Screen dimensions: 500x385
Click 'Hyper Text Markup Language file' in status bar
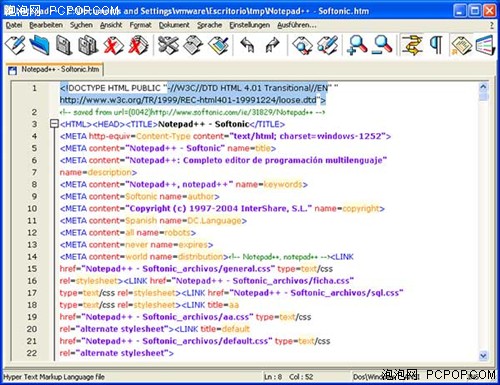pyautogui.click(x=54, y=377)
